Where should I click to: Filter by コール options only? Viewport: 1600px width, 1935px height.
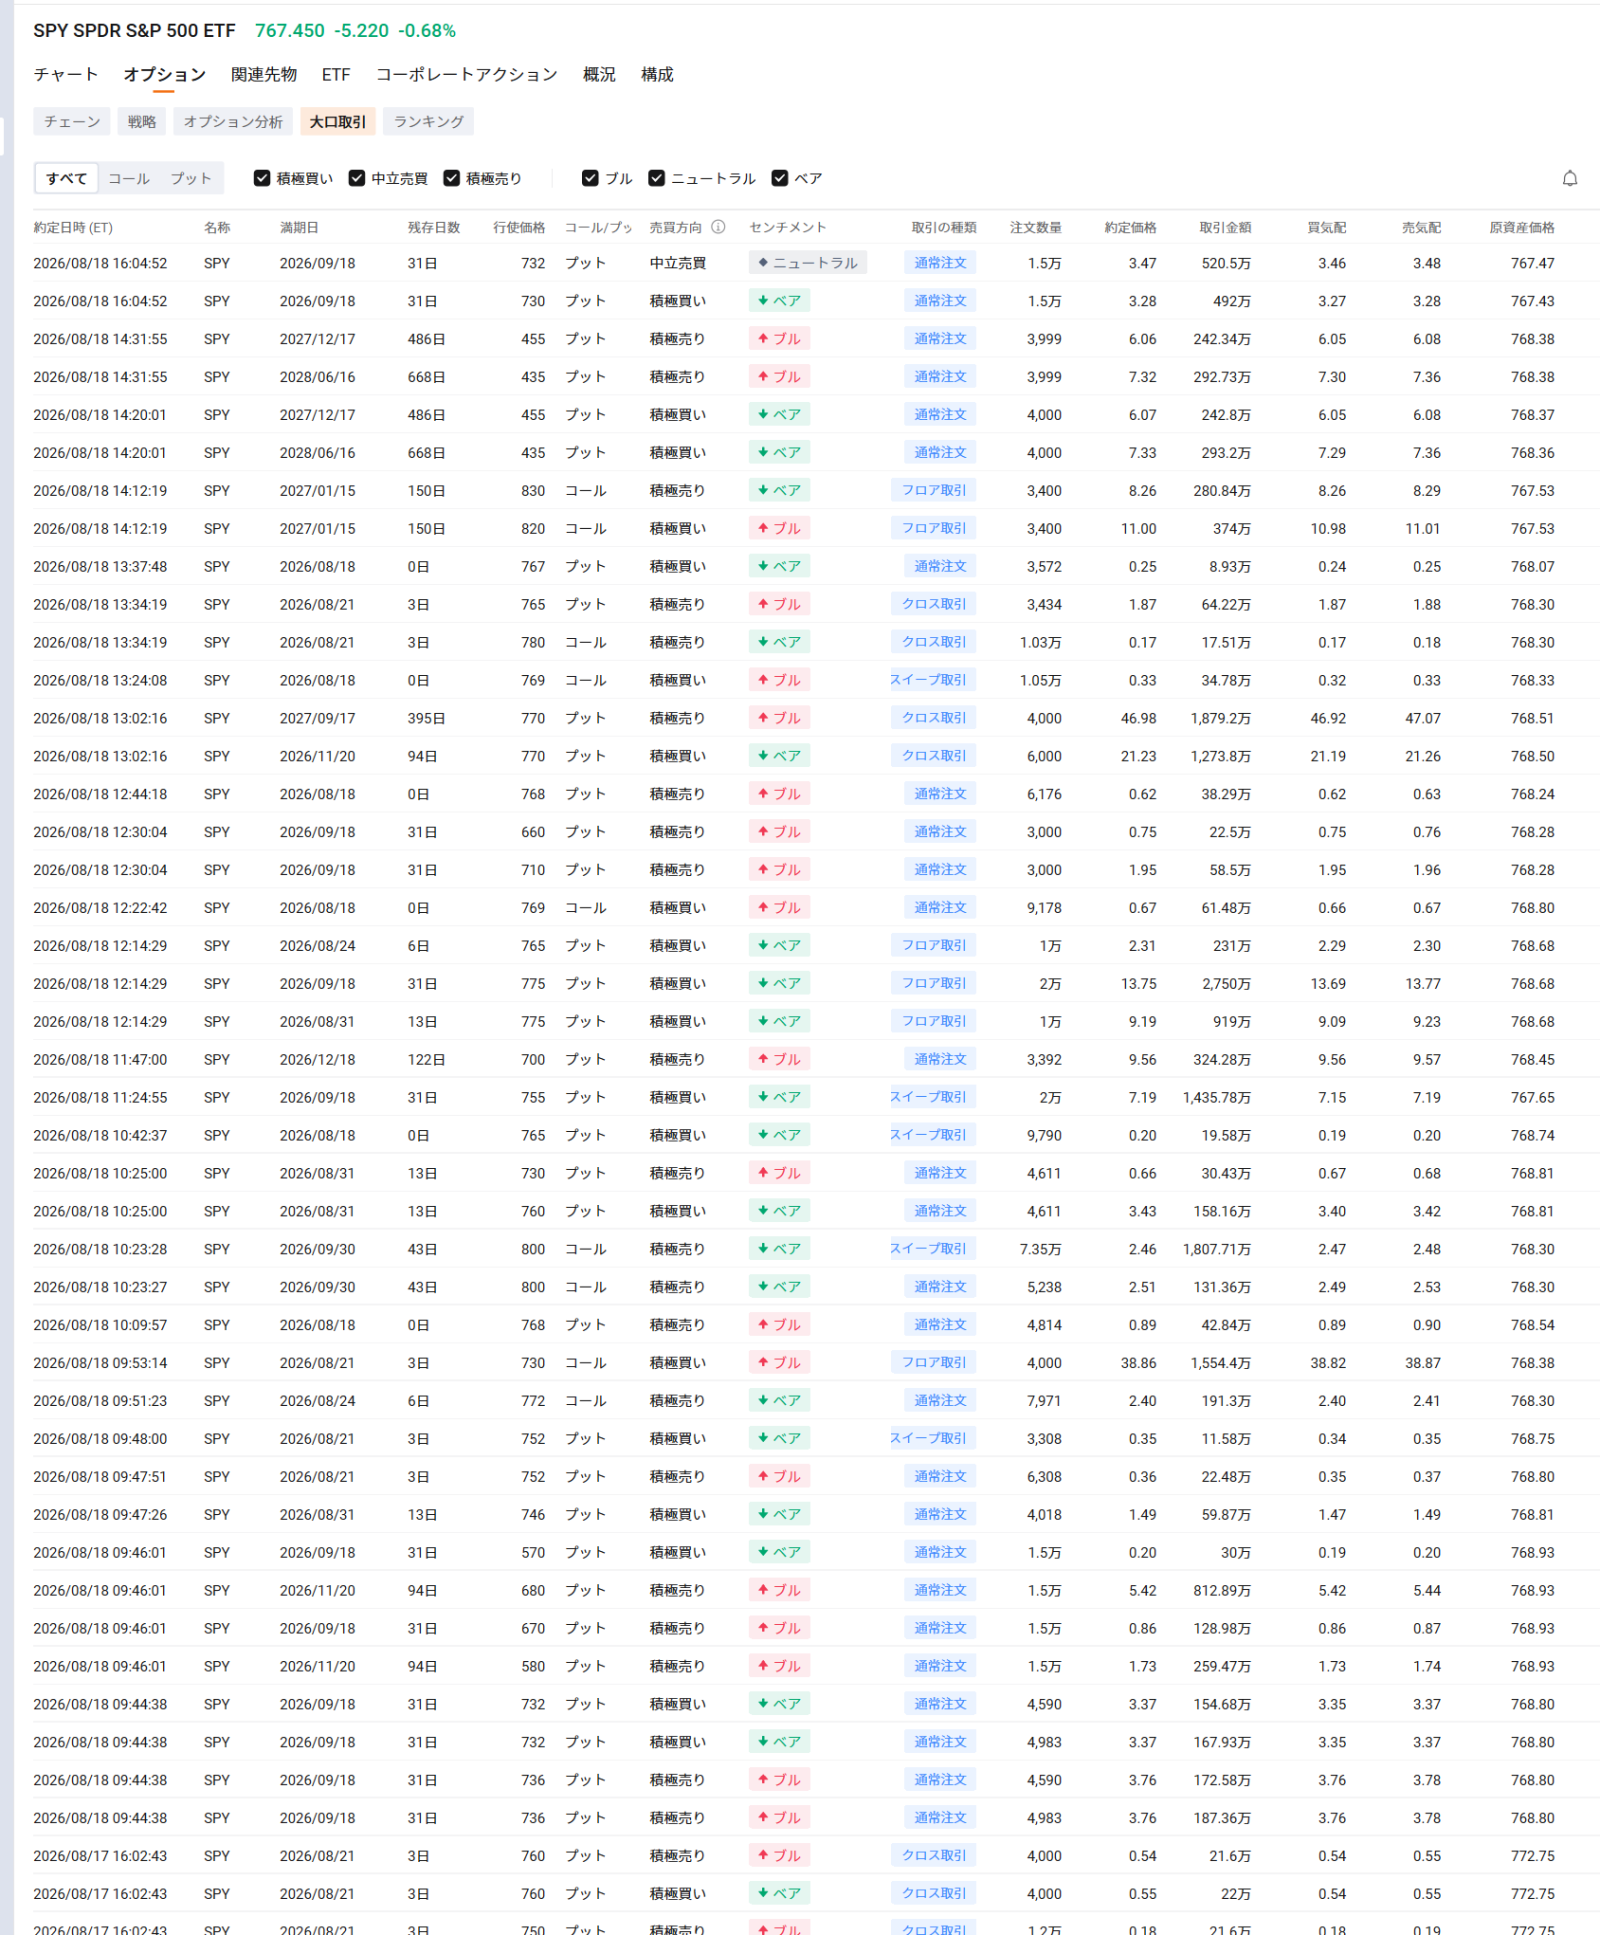point(129,178)
